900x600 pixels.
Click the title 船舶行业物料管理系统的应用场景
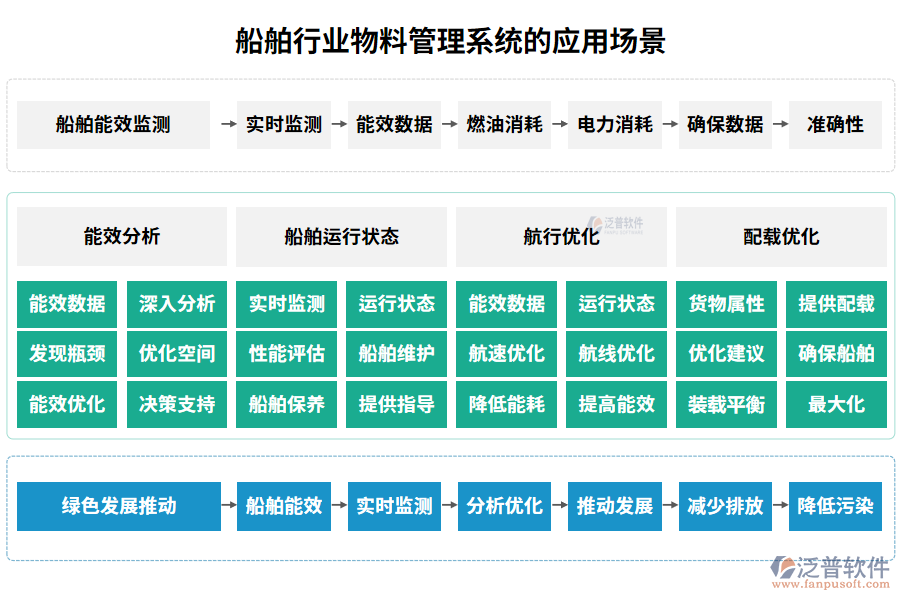(450, 40)
